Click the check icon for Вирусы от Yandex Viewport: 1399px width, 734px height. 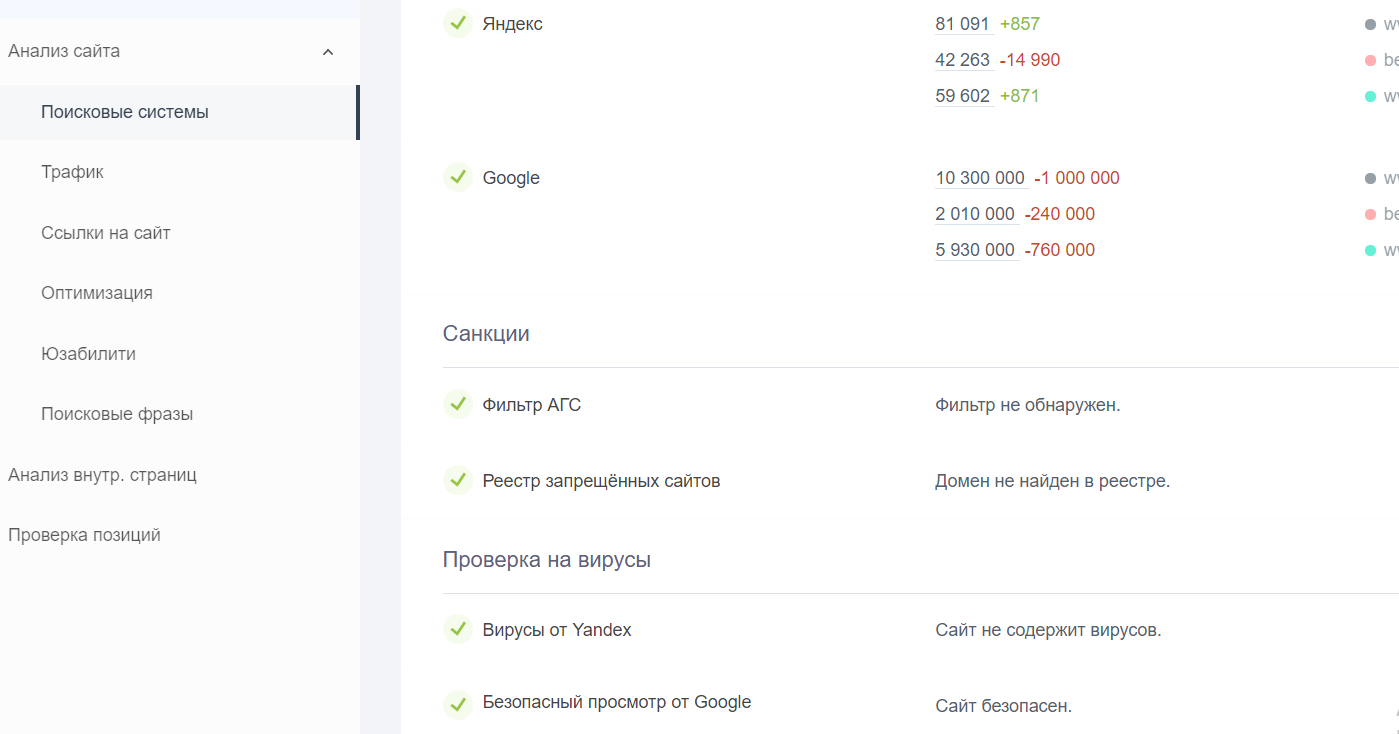click(x=457, y=629)
